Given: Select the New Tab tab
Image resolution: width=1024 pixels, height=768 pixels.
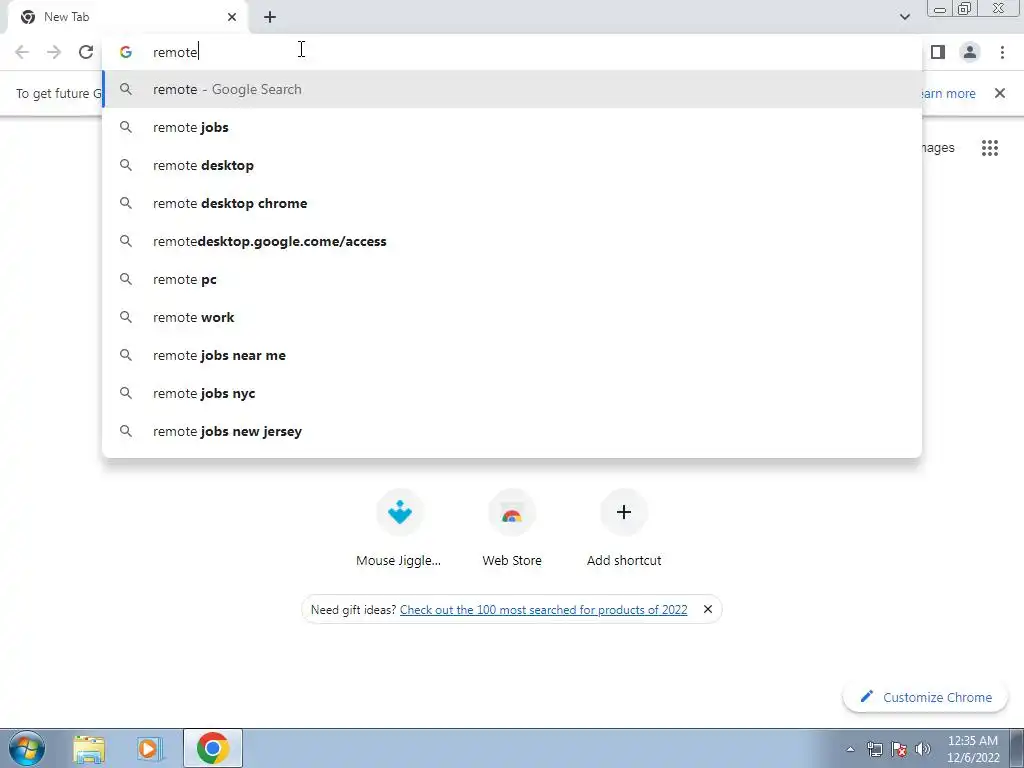Looking at the screenshot, I should pyautogui.click(x=127, y=17).
